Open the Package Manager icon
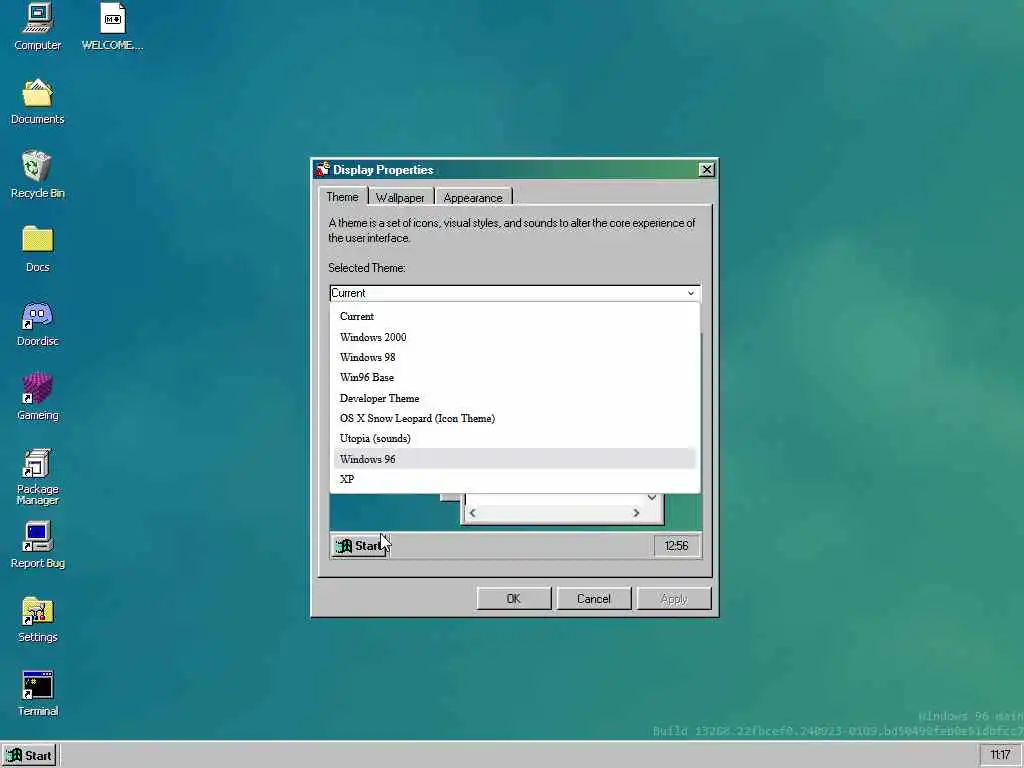The image size is (1024, 768). [38, 477]
